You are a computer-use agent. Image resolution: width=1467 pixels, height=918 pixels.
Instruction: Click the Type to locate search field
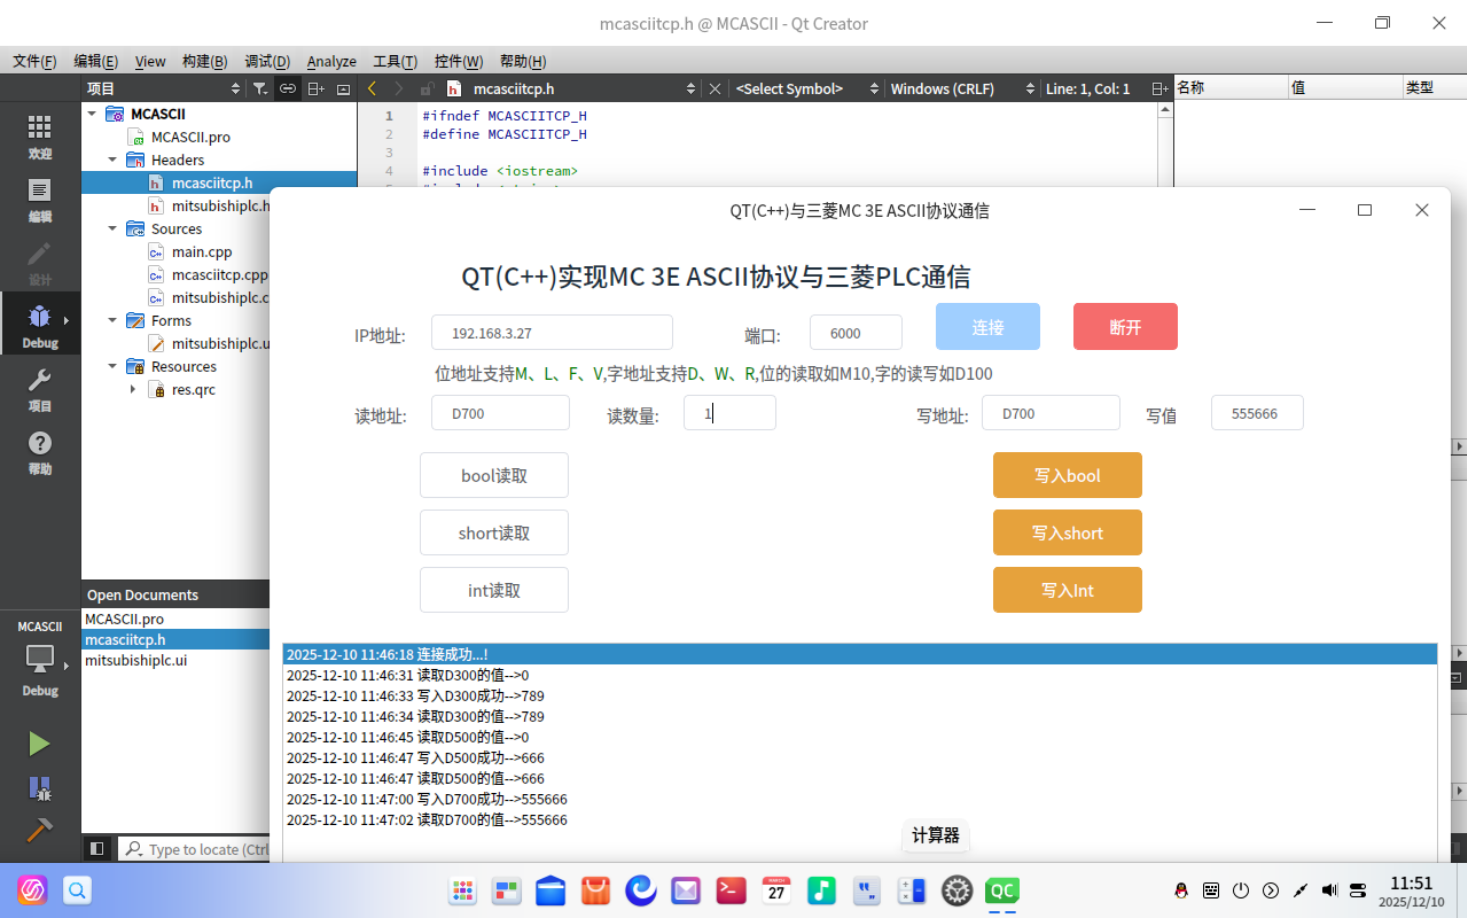tap(195, 849)
